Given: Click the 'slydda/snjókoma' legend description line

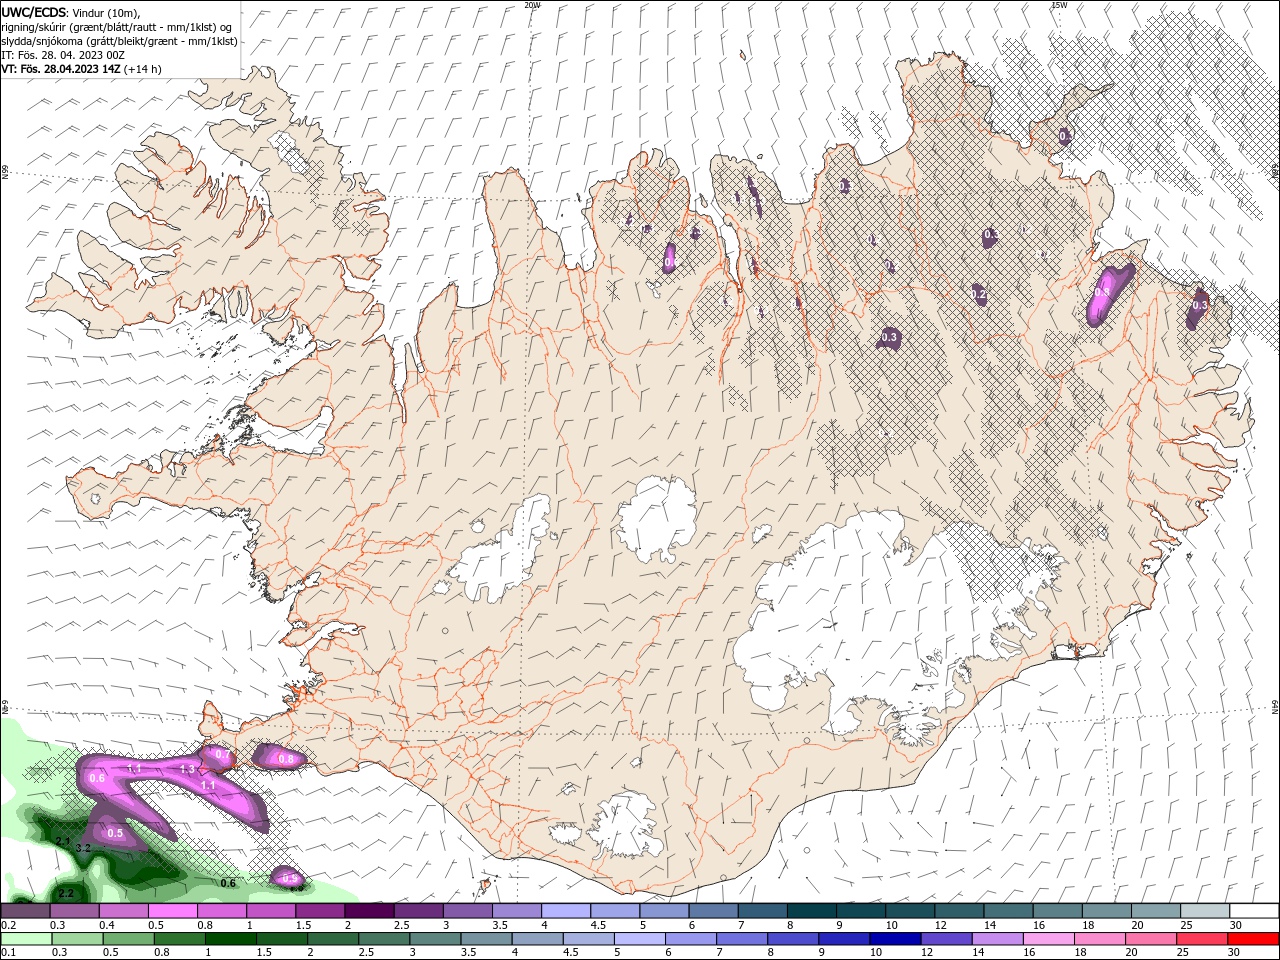Looking at the screenshot, I should (119, 41).
